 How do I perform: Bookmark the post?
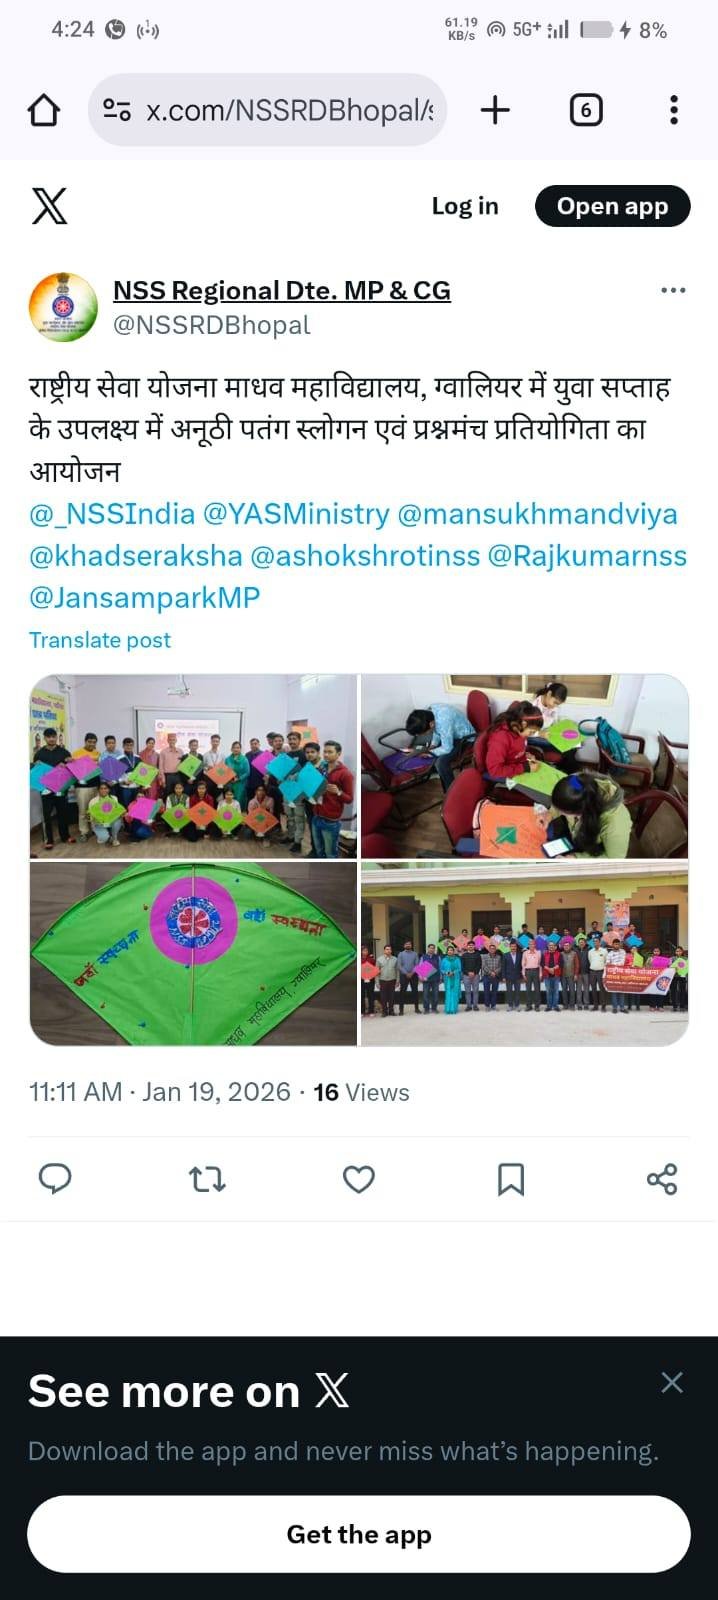pos(511,1180)
